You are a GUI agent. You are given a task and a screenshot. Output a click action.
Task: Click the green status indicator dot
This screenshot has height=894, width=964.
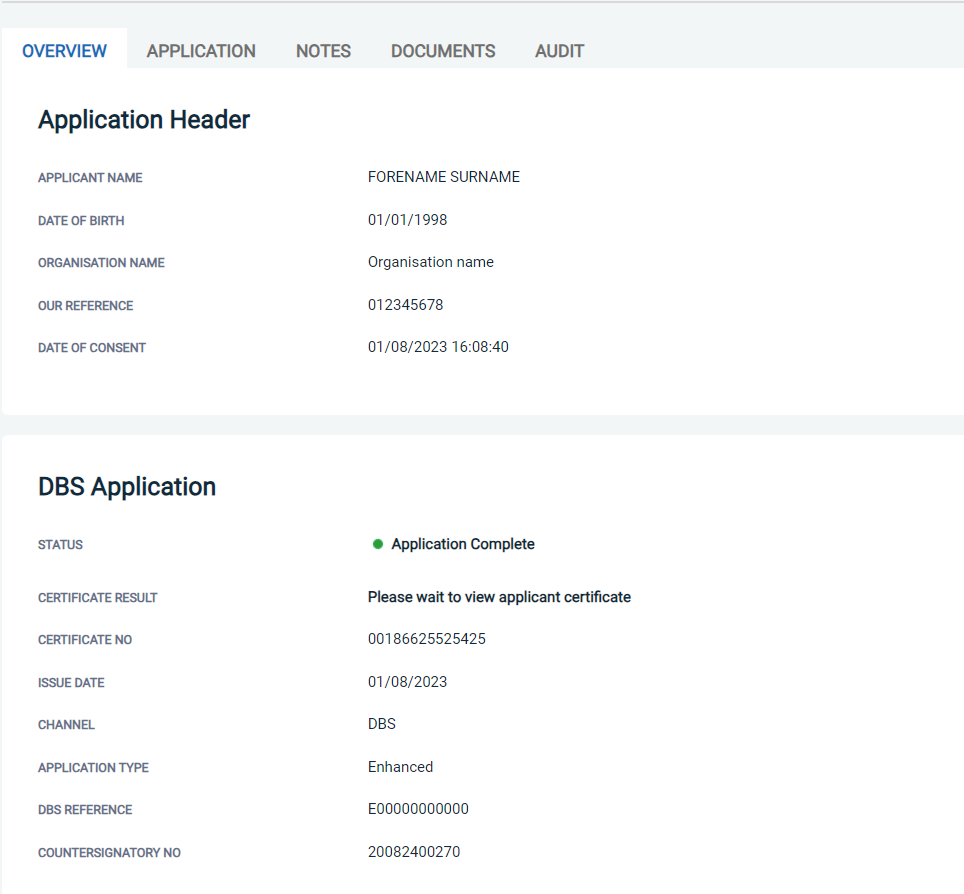click(378, 544)
